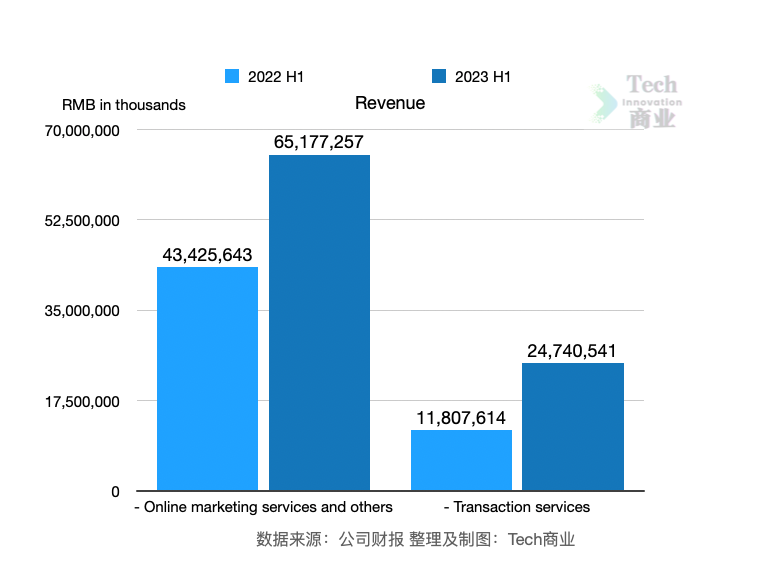Screen dimensions: 782x564
Task: Select the RMB in thousands axis title
Action: tap(124, 104)
